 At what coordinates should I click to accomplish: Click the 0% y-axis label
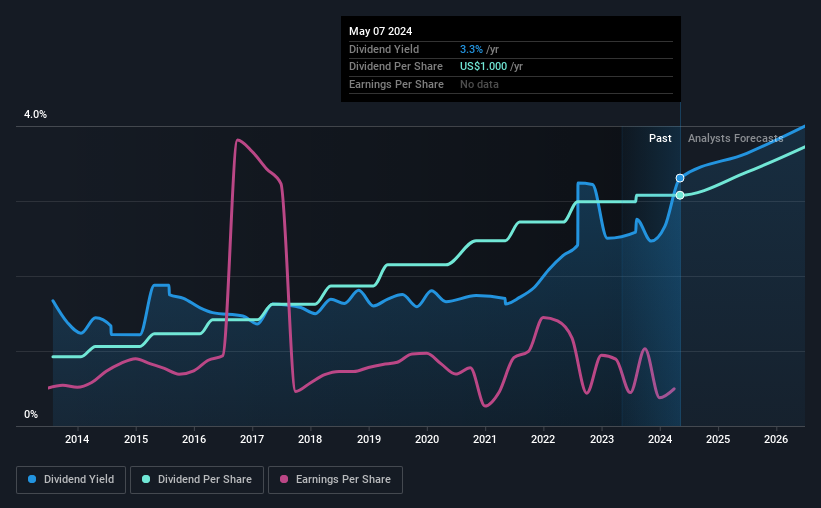coord(31,415)
